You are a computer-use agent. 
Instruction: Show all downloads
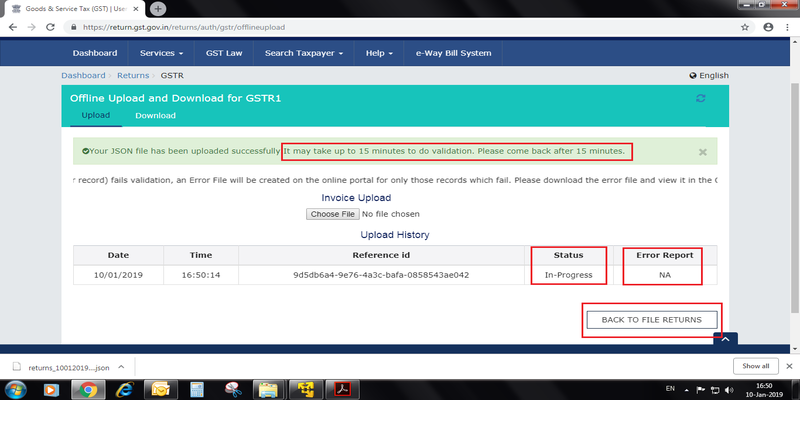point(756,366)
